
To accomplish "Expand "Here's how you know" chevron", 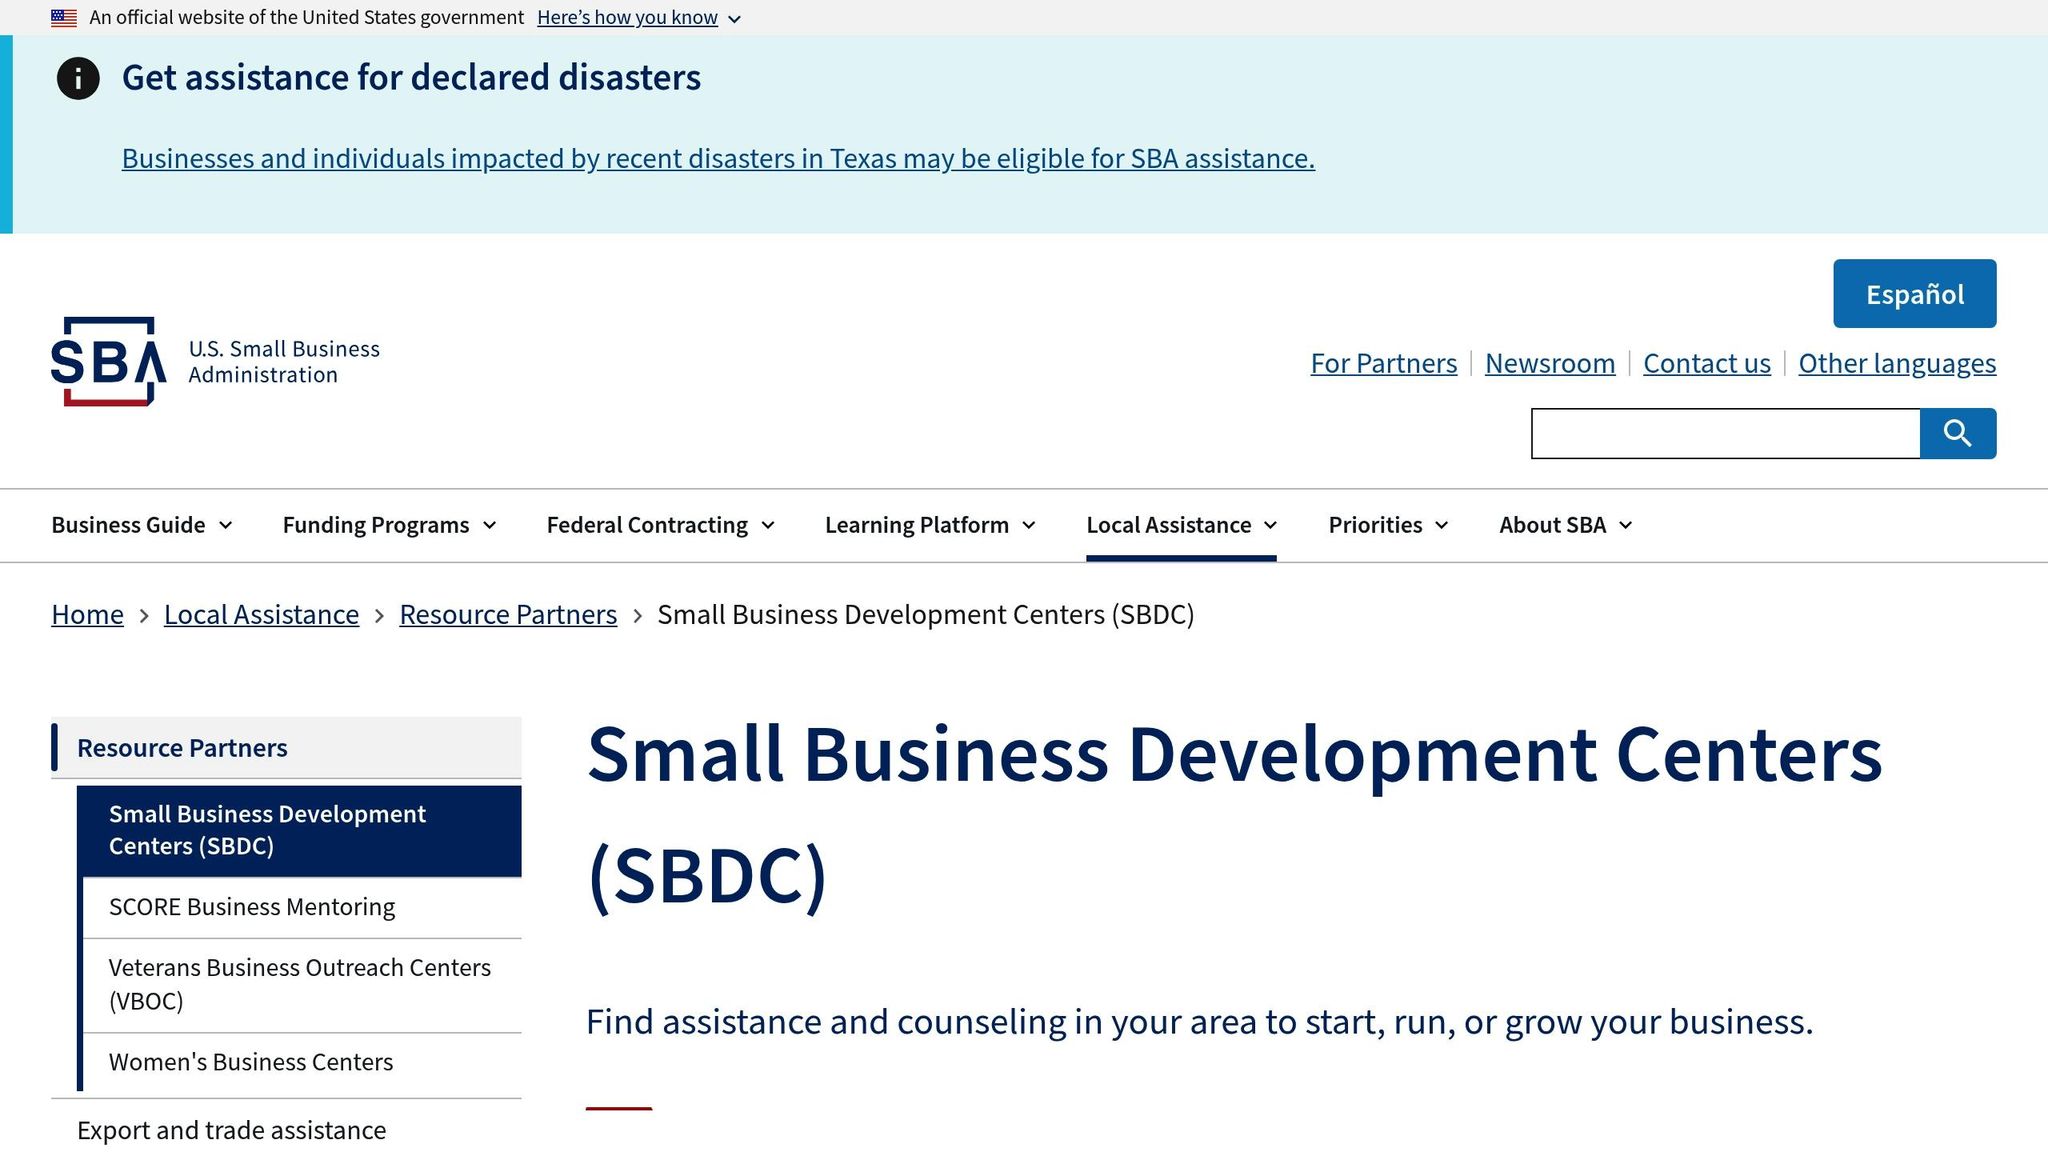I will tap(734, 19).
